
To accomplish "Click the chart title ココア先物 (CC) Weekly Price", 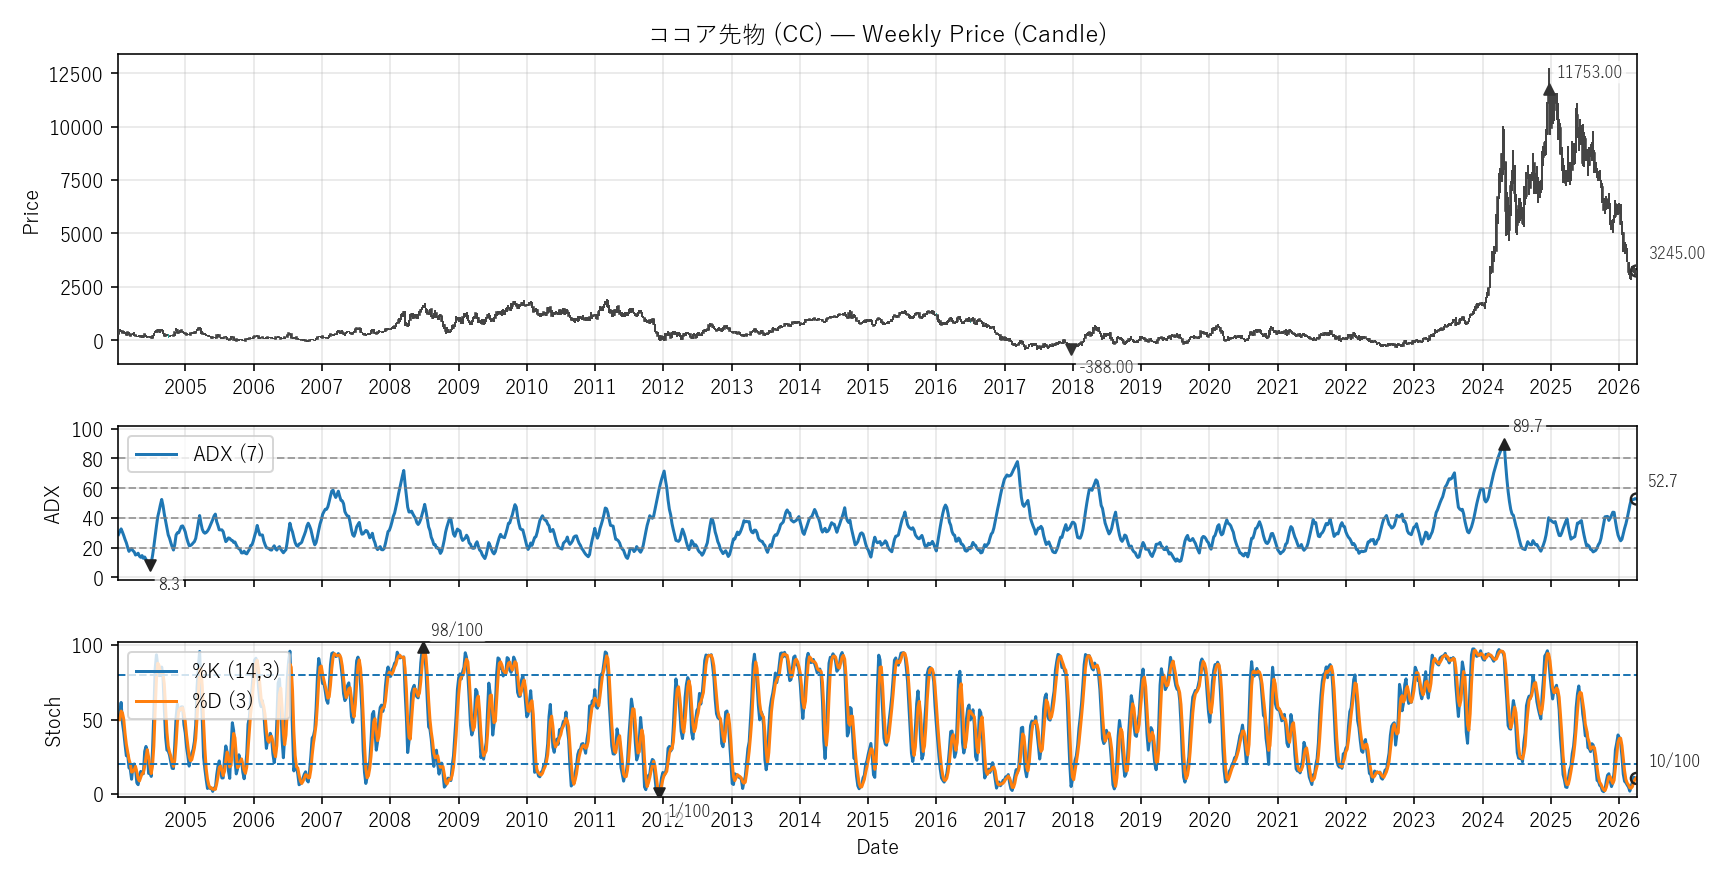I will tap(877, 34).
